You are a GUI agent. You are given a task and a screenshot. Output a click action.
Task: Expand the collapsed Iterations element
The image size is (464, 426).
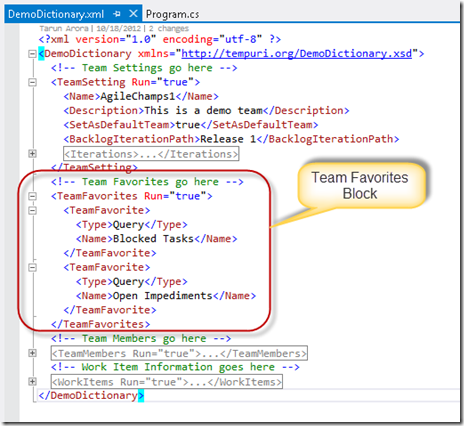(x=32, y=154)
